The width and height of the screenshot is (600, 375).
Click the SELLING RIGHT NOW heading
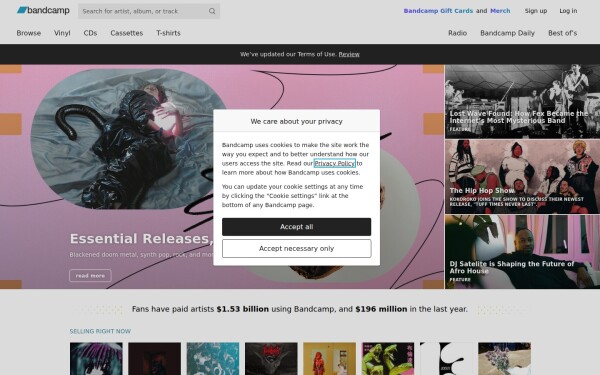100,331
